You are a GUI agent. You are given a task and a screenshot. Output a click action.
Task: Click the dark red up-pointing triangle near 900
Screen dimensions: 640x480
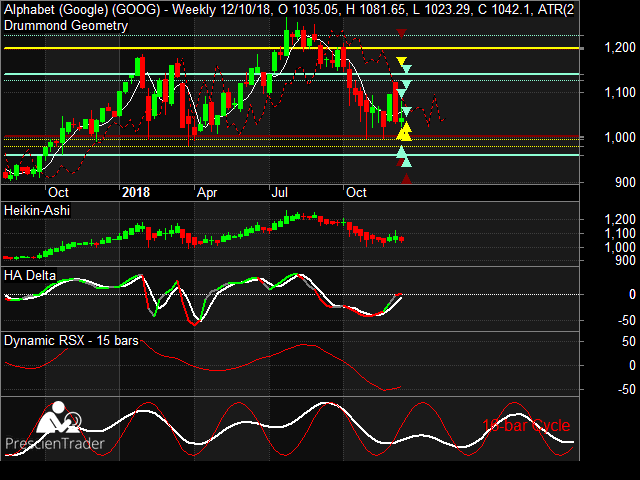click(x=407, y=179)
